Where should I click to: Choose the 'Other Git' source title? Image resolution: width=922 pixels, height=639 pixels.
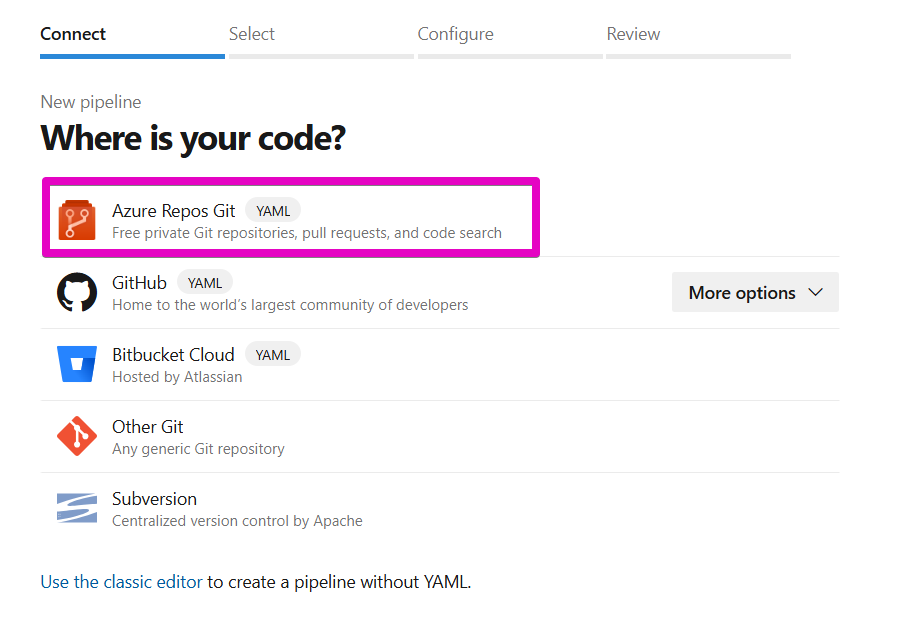pyautogui.click(x=148, y=426)
